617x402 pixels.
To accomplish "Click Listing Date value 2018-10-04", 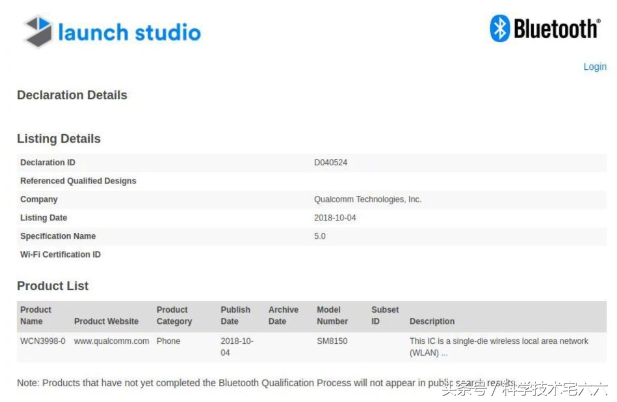I will [x=335, y=218].
